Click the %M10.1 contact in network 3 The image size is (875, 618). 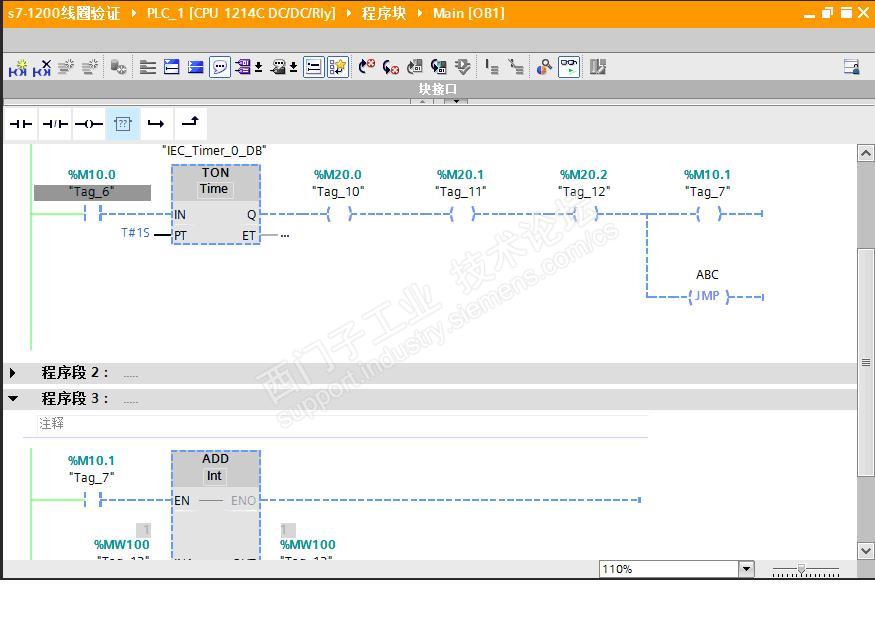coord(93,500)
